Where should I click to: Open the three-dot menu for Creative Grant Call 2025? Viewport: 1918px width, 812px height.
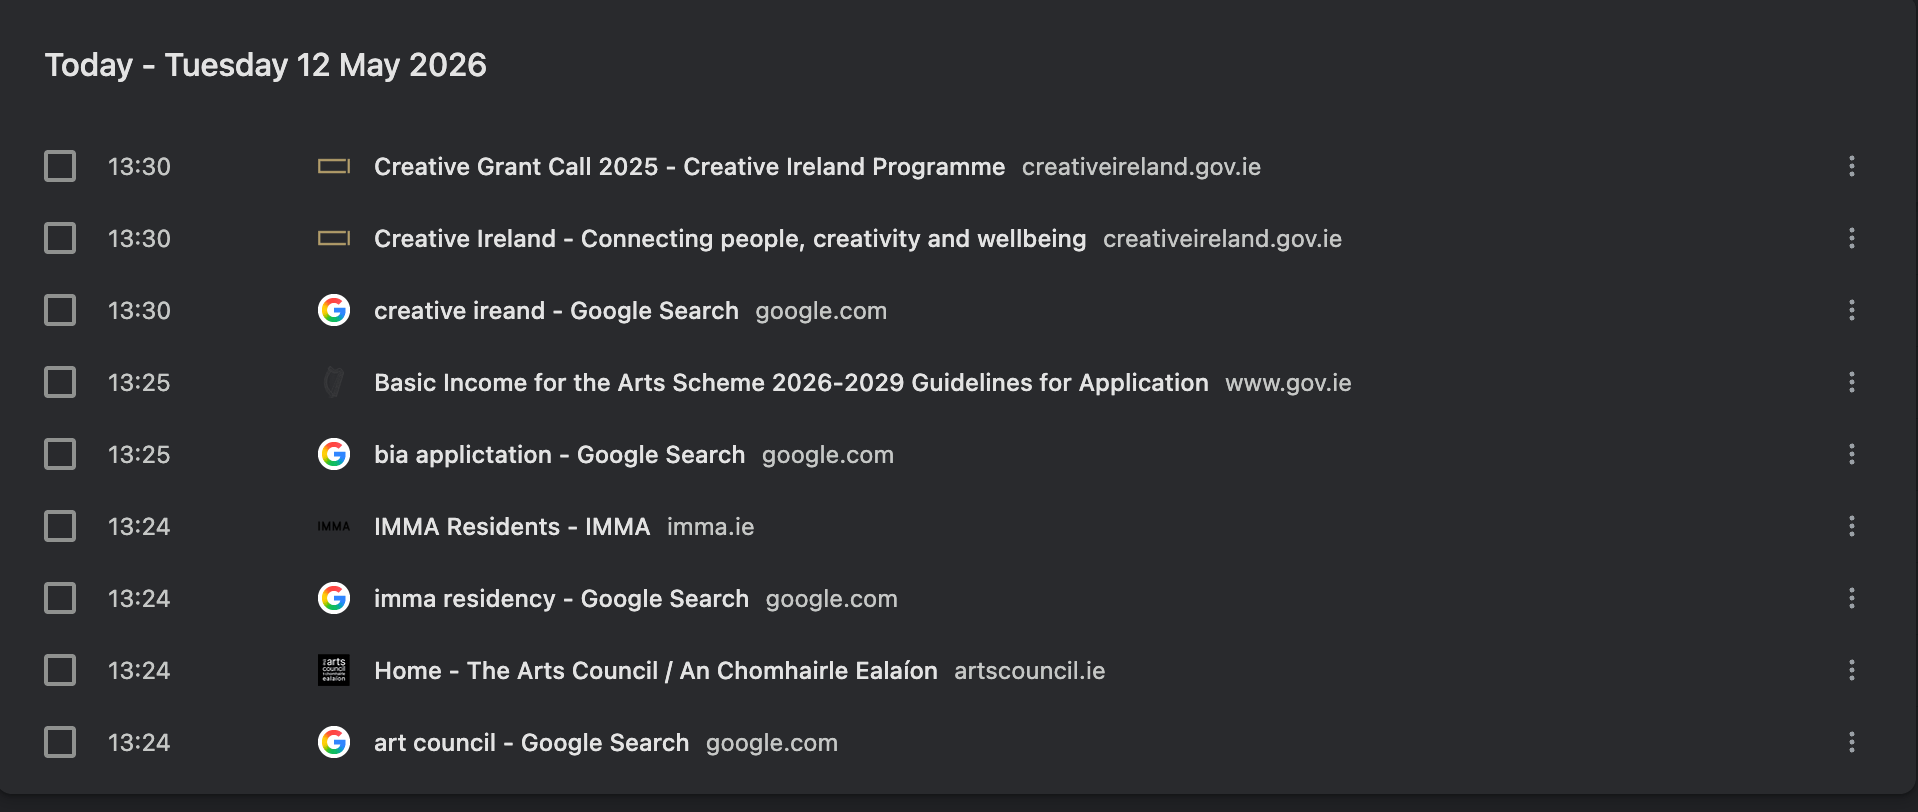coord(1852,166)
